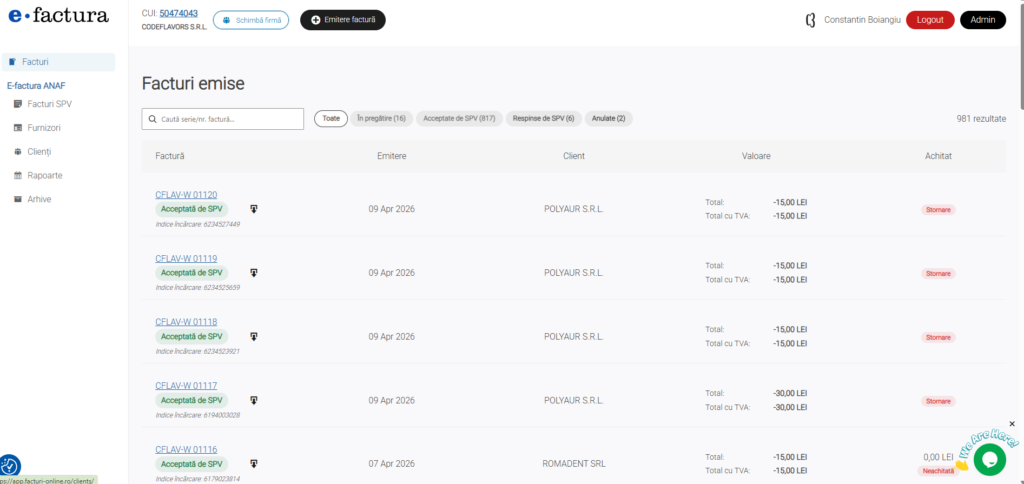This screenshot has height=484, width=1024.
Task: Go to Furnizori in the sidebar
Action: [44, 128]
